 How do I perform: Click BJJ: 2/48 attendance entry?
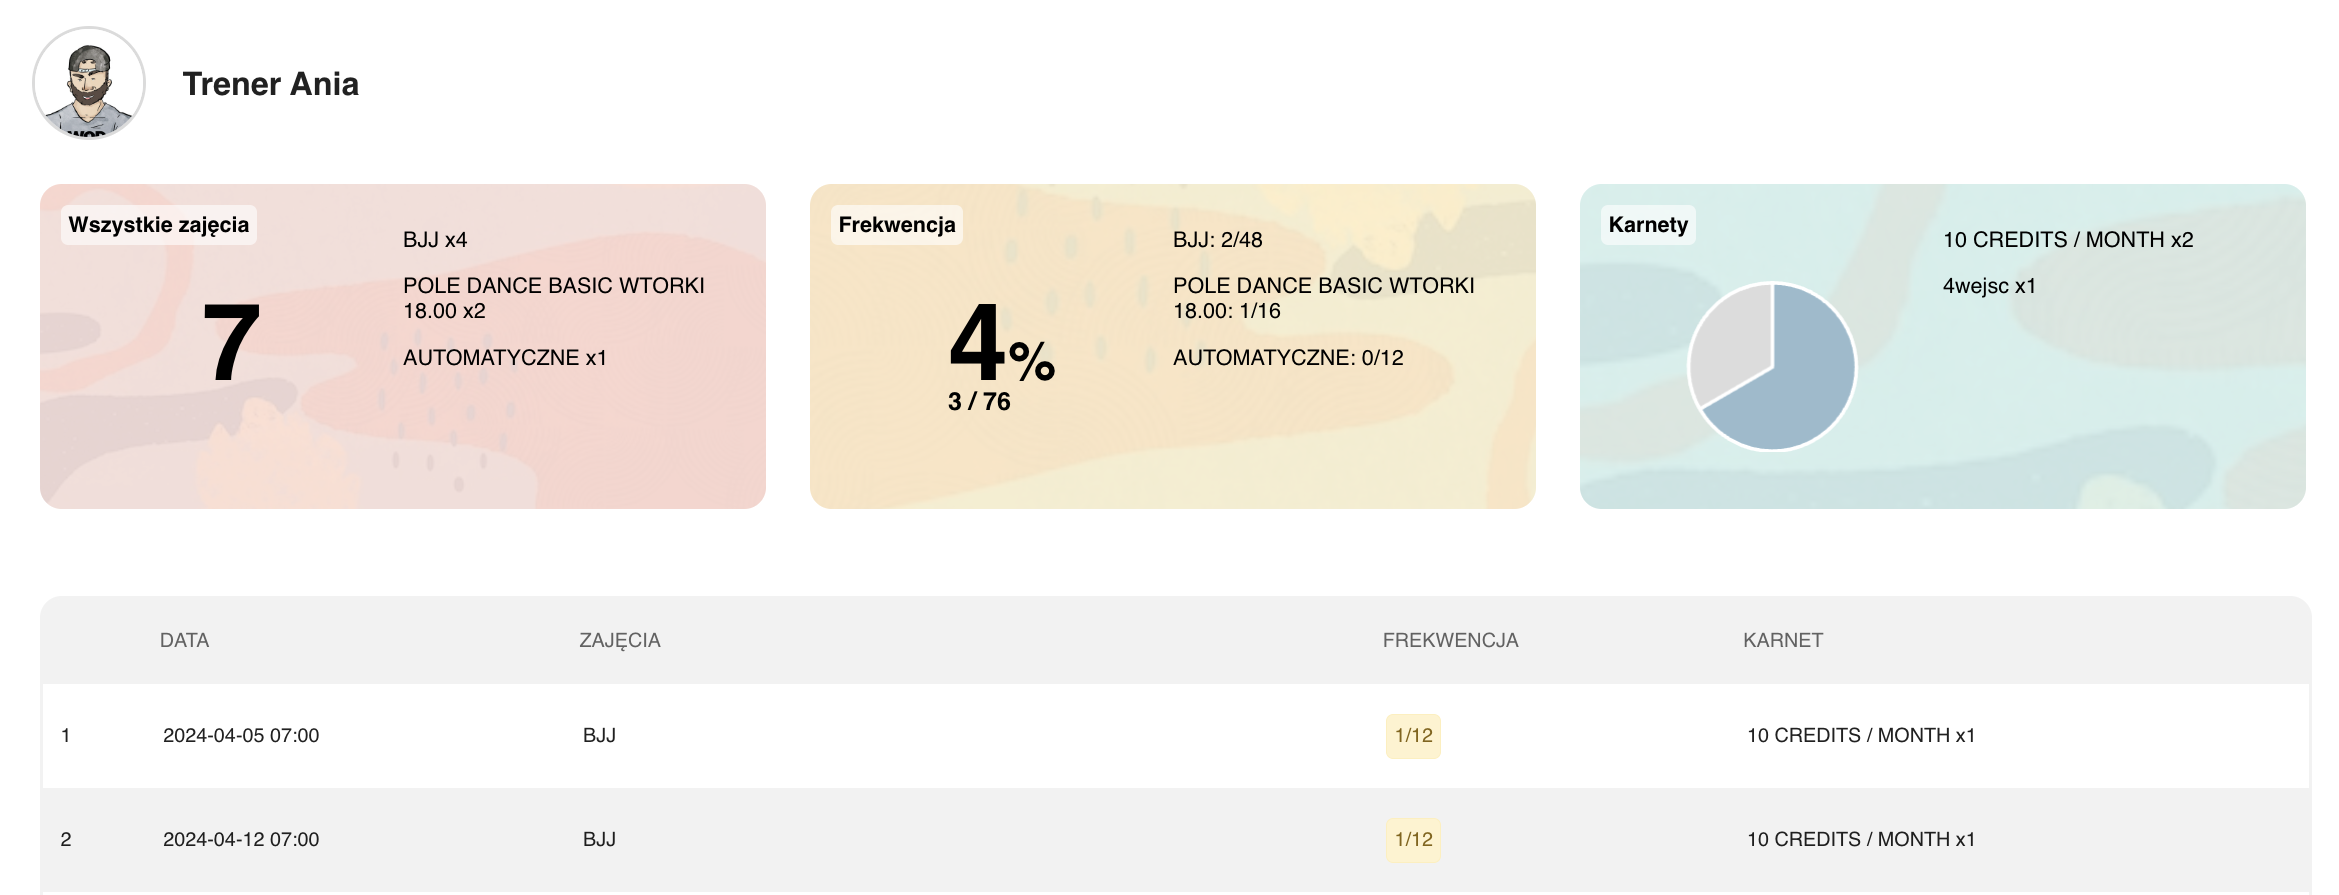point(1217,240)
